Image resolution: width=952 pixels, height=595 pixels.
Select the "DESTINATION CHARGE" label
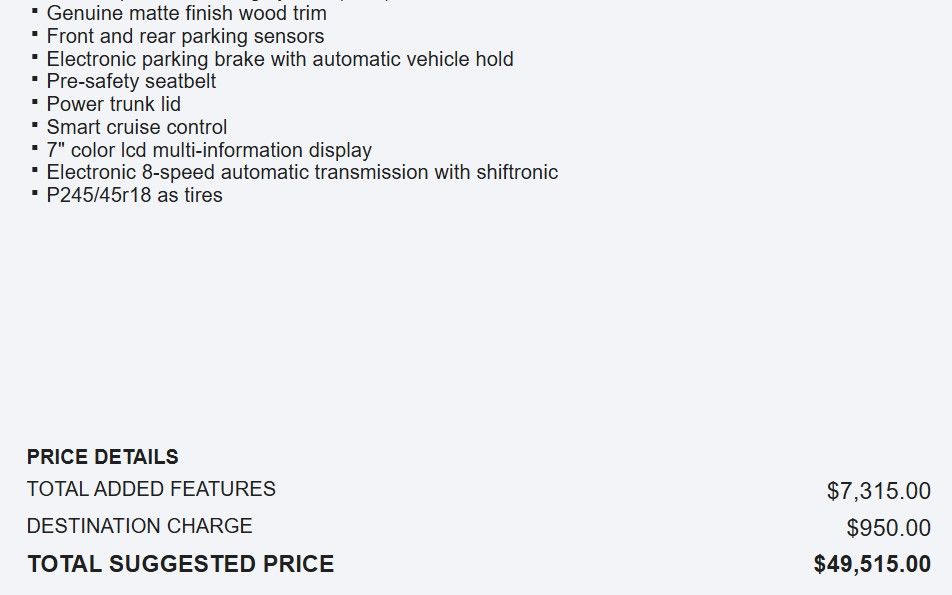(139, 526)
